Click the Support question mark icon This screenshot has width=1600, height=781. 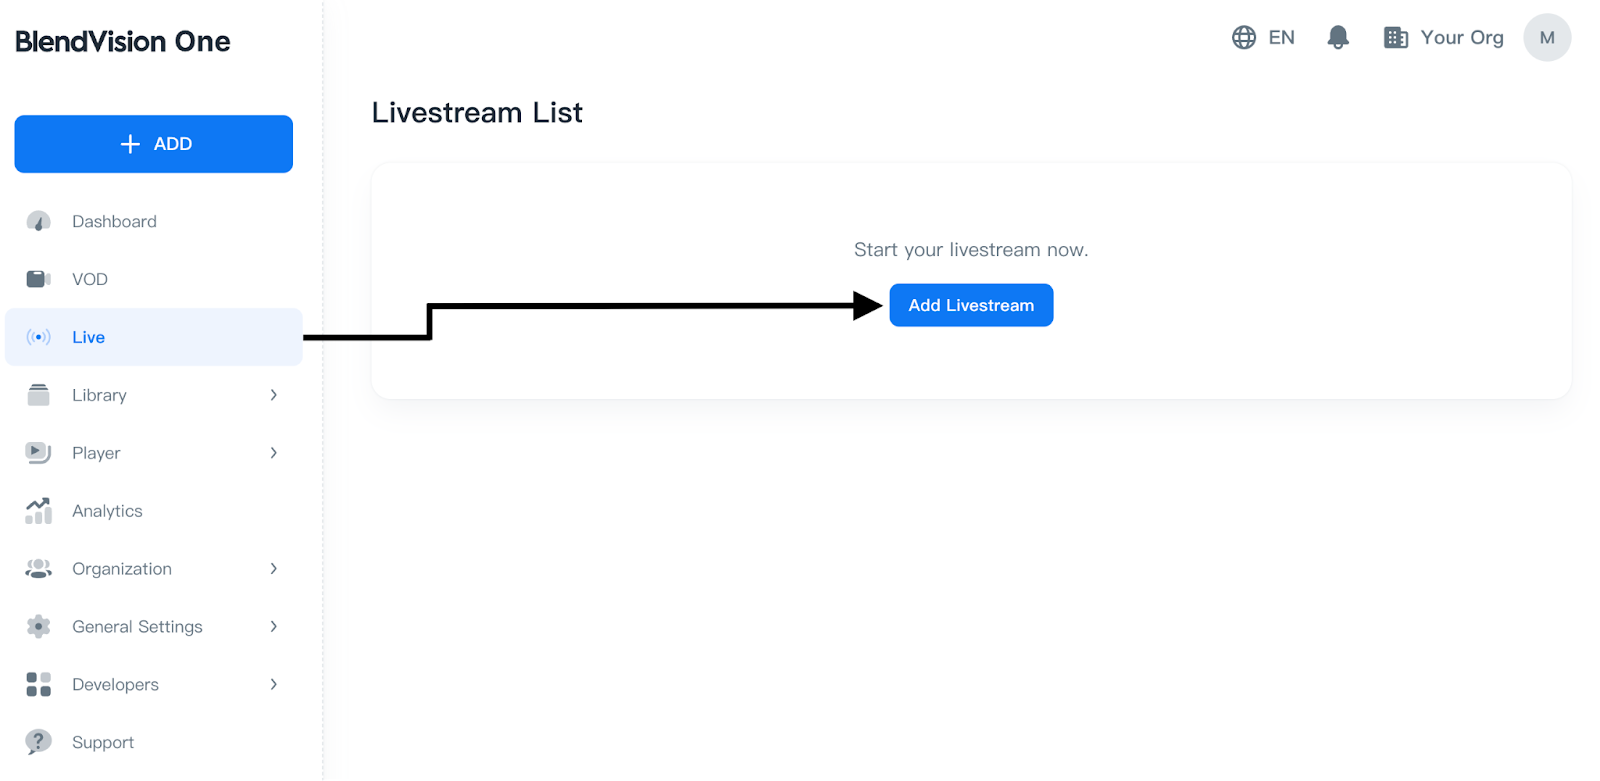pyautogui.click(x=38, y=742)
